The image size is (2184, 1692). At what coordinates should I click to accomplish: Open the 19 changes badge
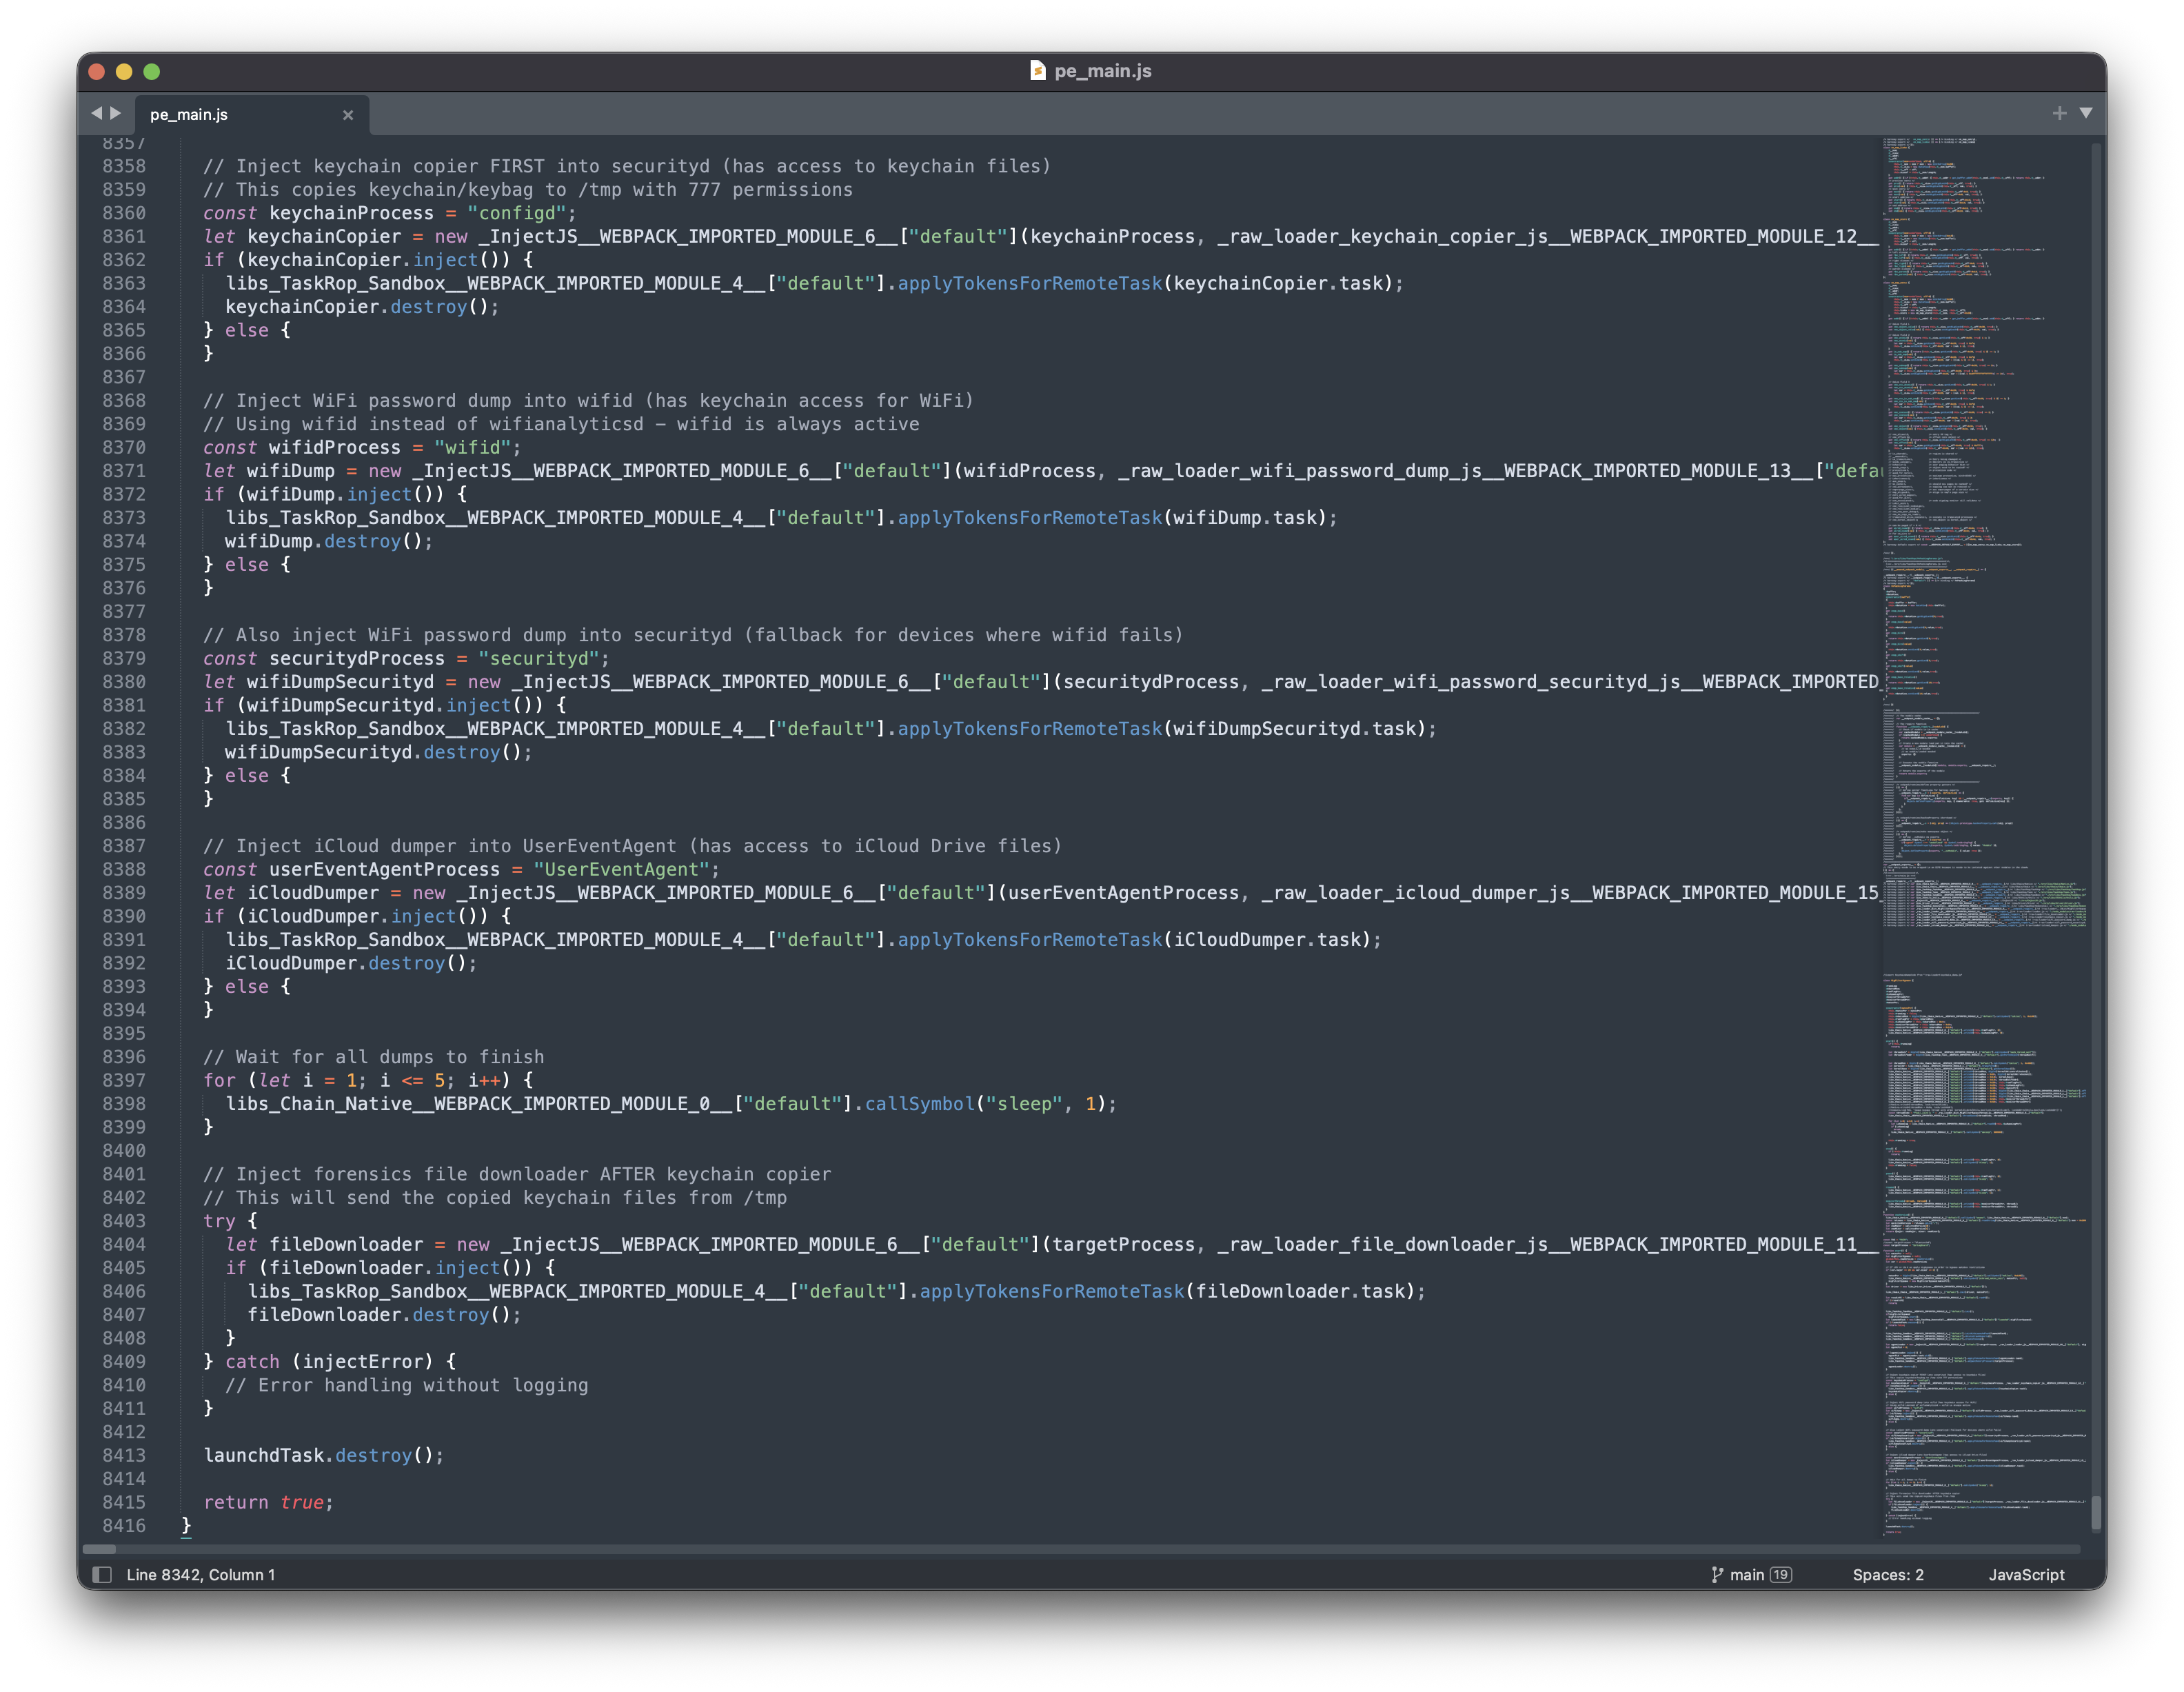click(1781, 1574)
